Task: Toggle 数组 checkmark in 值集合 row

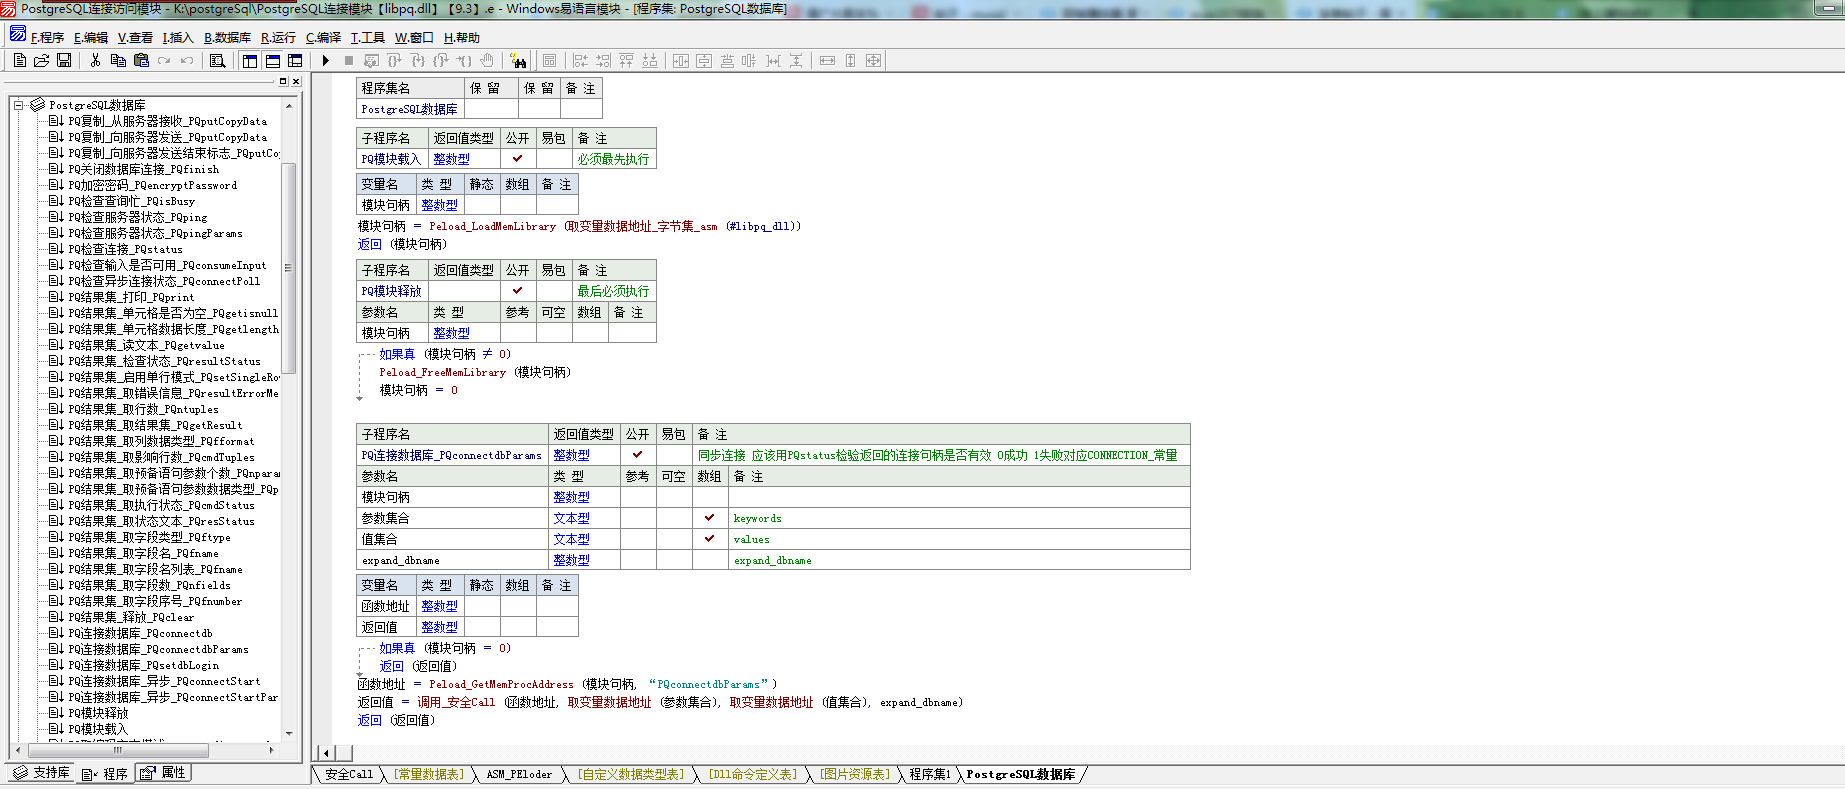Action: pyautogui.click(x=709, y=538)
